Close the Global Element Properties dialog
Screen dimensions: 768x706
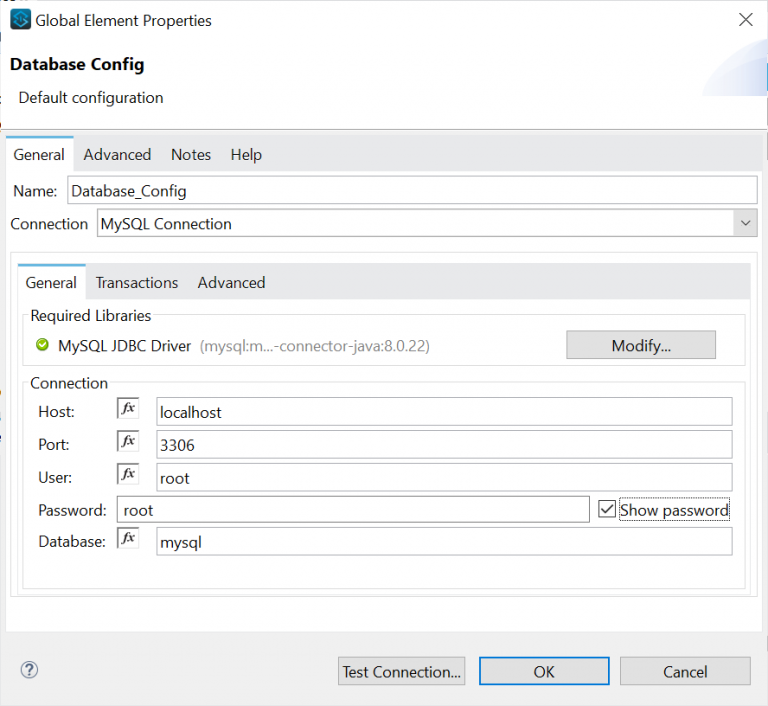[x=745, y=19]
